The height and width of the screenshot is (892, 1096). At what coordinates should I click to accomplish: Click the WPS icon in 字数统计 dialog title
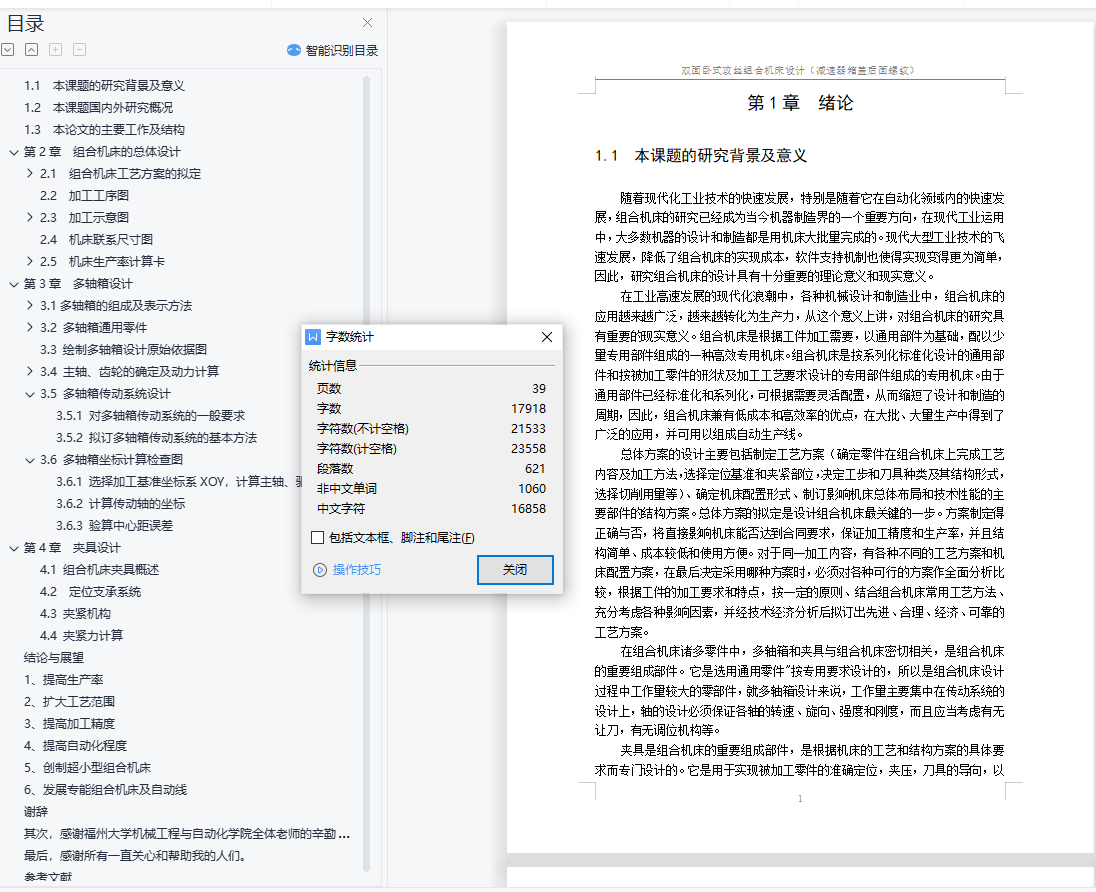(x=313, y=337)
